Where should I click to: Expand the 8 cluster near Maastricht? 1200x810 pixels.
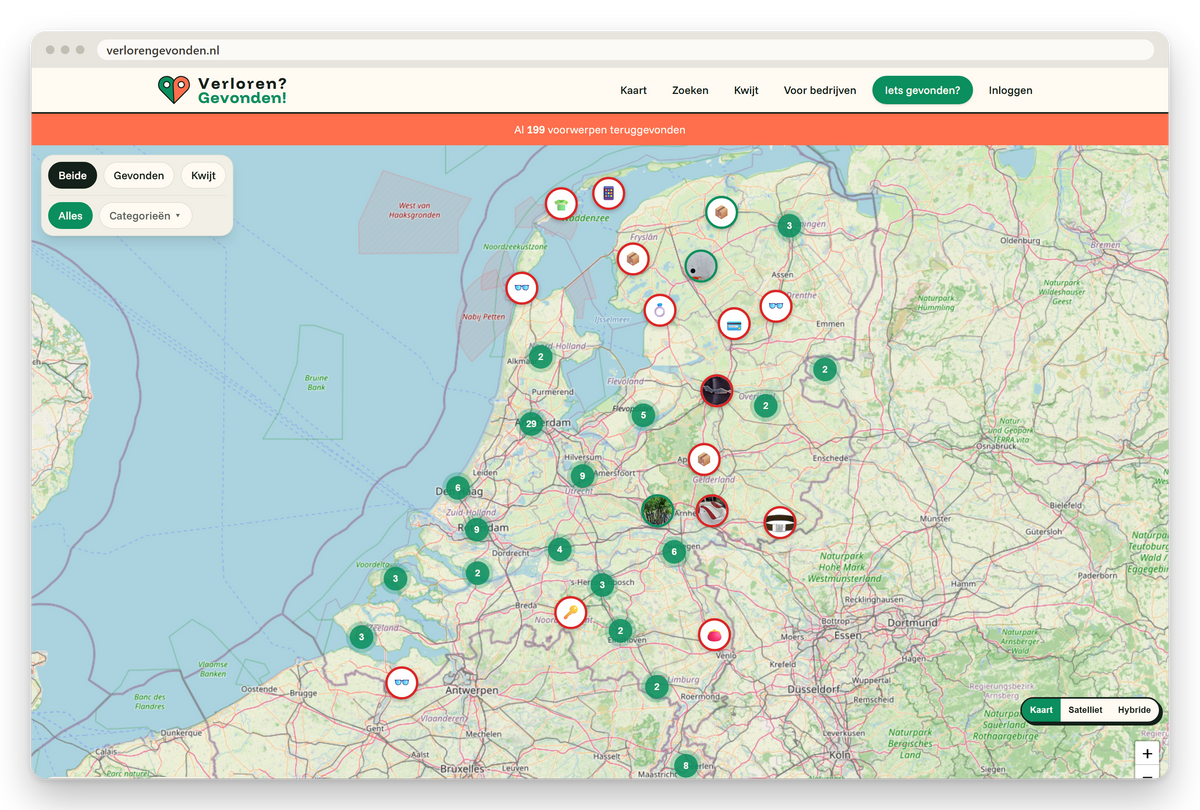[x=685, y=766]
